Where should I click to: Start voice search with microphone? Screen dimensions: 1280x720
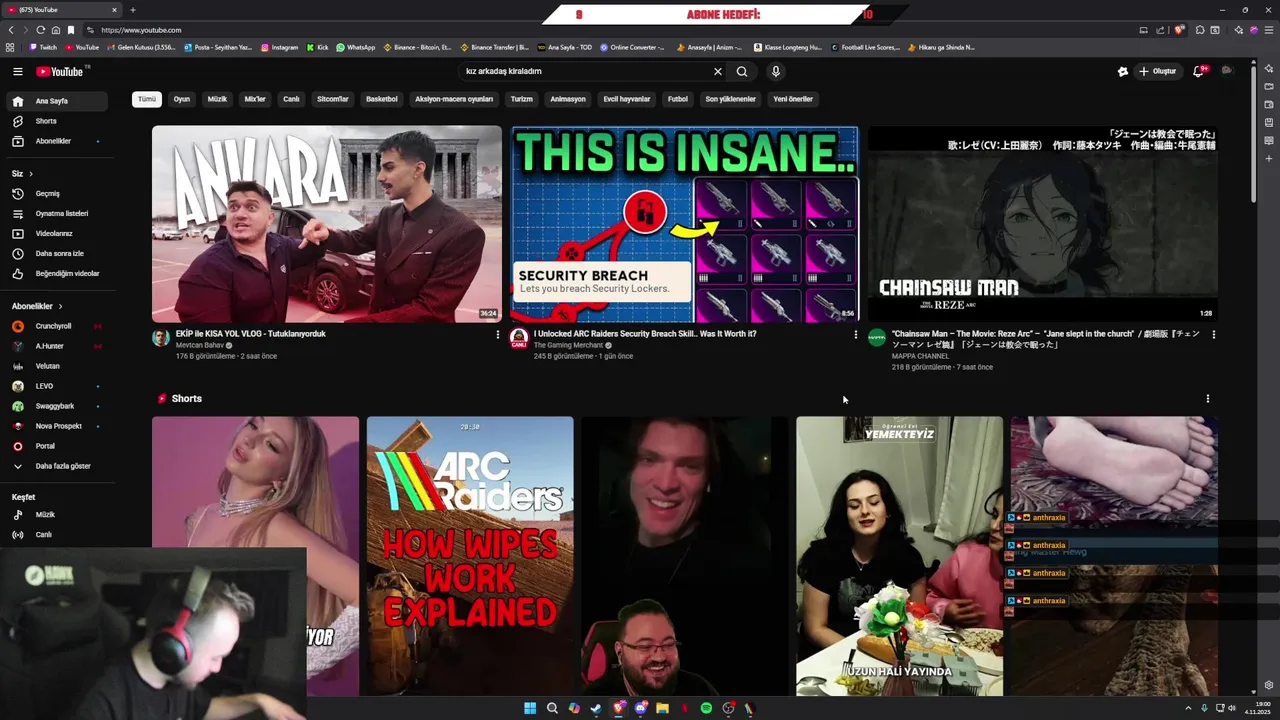coord(775,72)
